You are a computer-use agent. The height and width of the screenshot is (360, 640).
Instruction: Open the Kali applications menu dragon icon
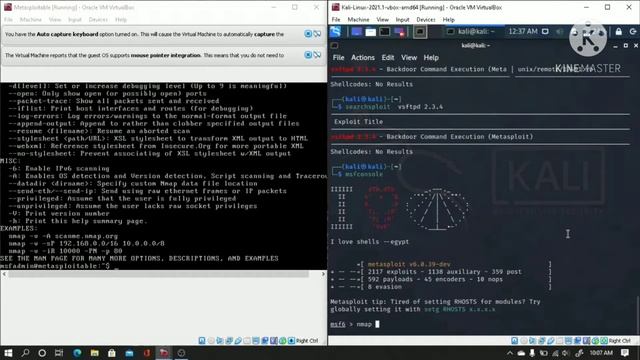pyautogui.click(x=336, y=31)
